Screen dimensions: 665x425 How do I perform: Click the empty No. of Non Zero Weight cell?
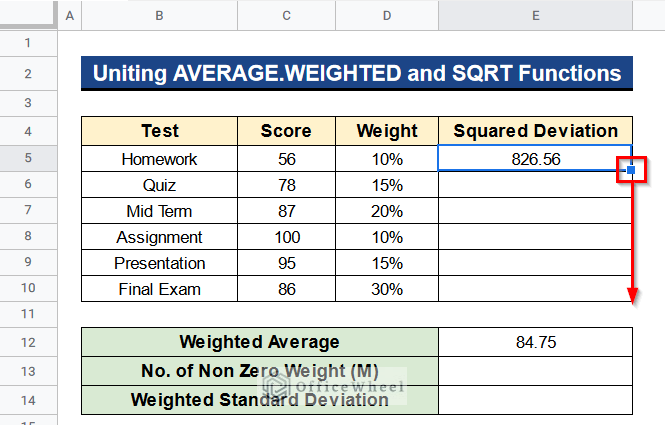click(x=535, y=371)
